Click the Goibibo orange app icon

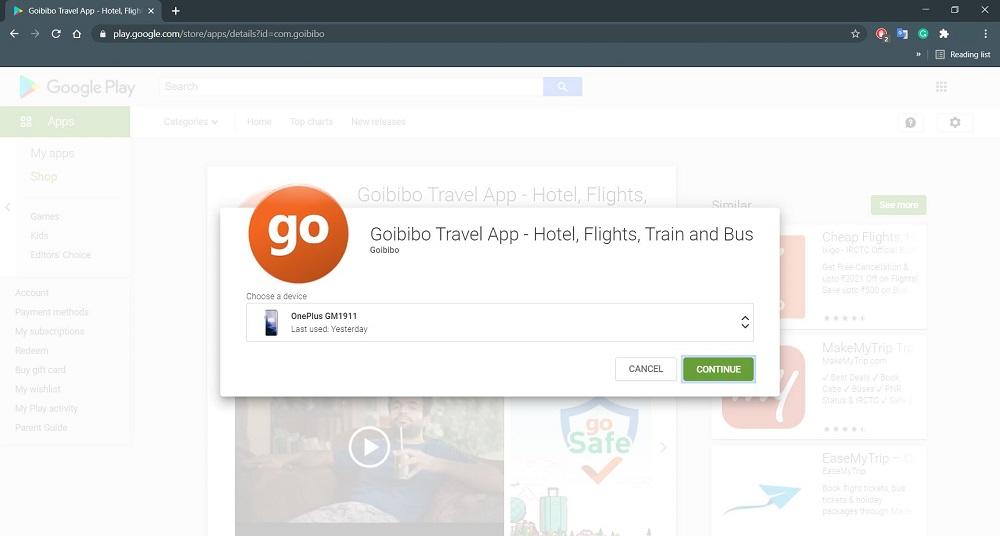tap(298, 234)
